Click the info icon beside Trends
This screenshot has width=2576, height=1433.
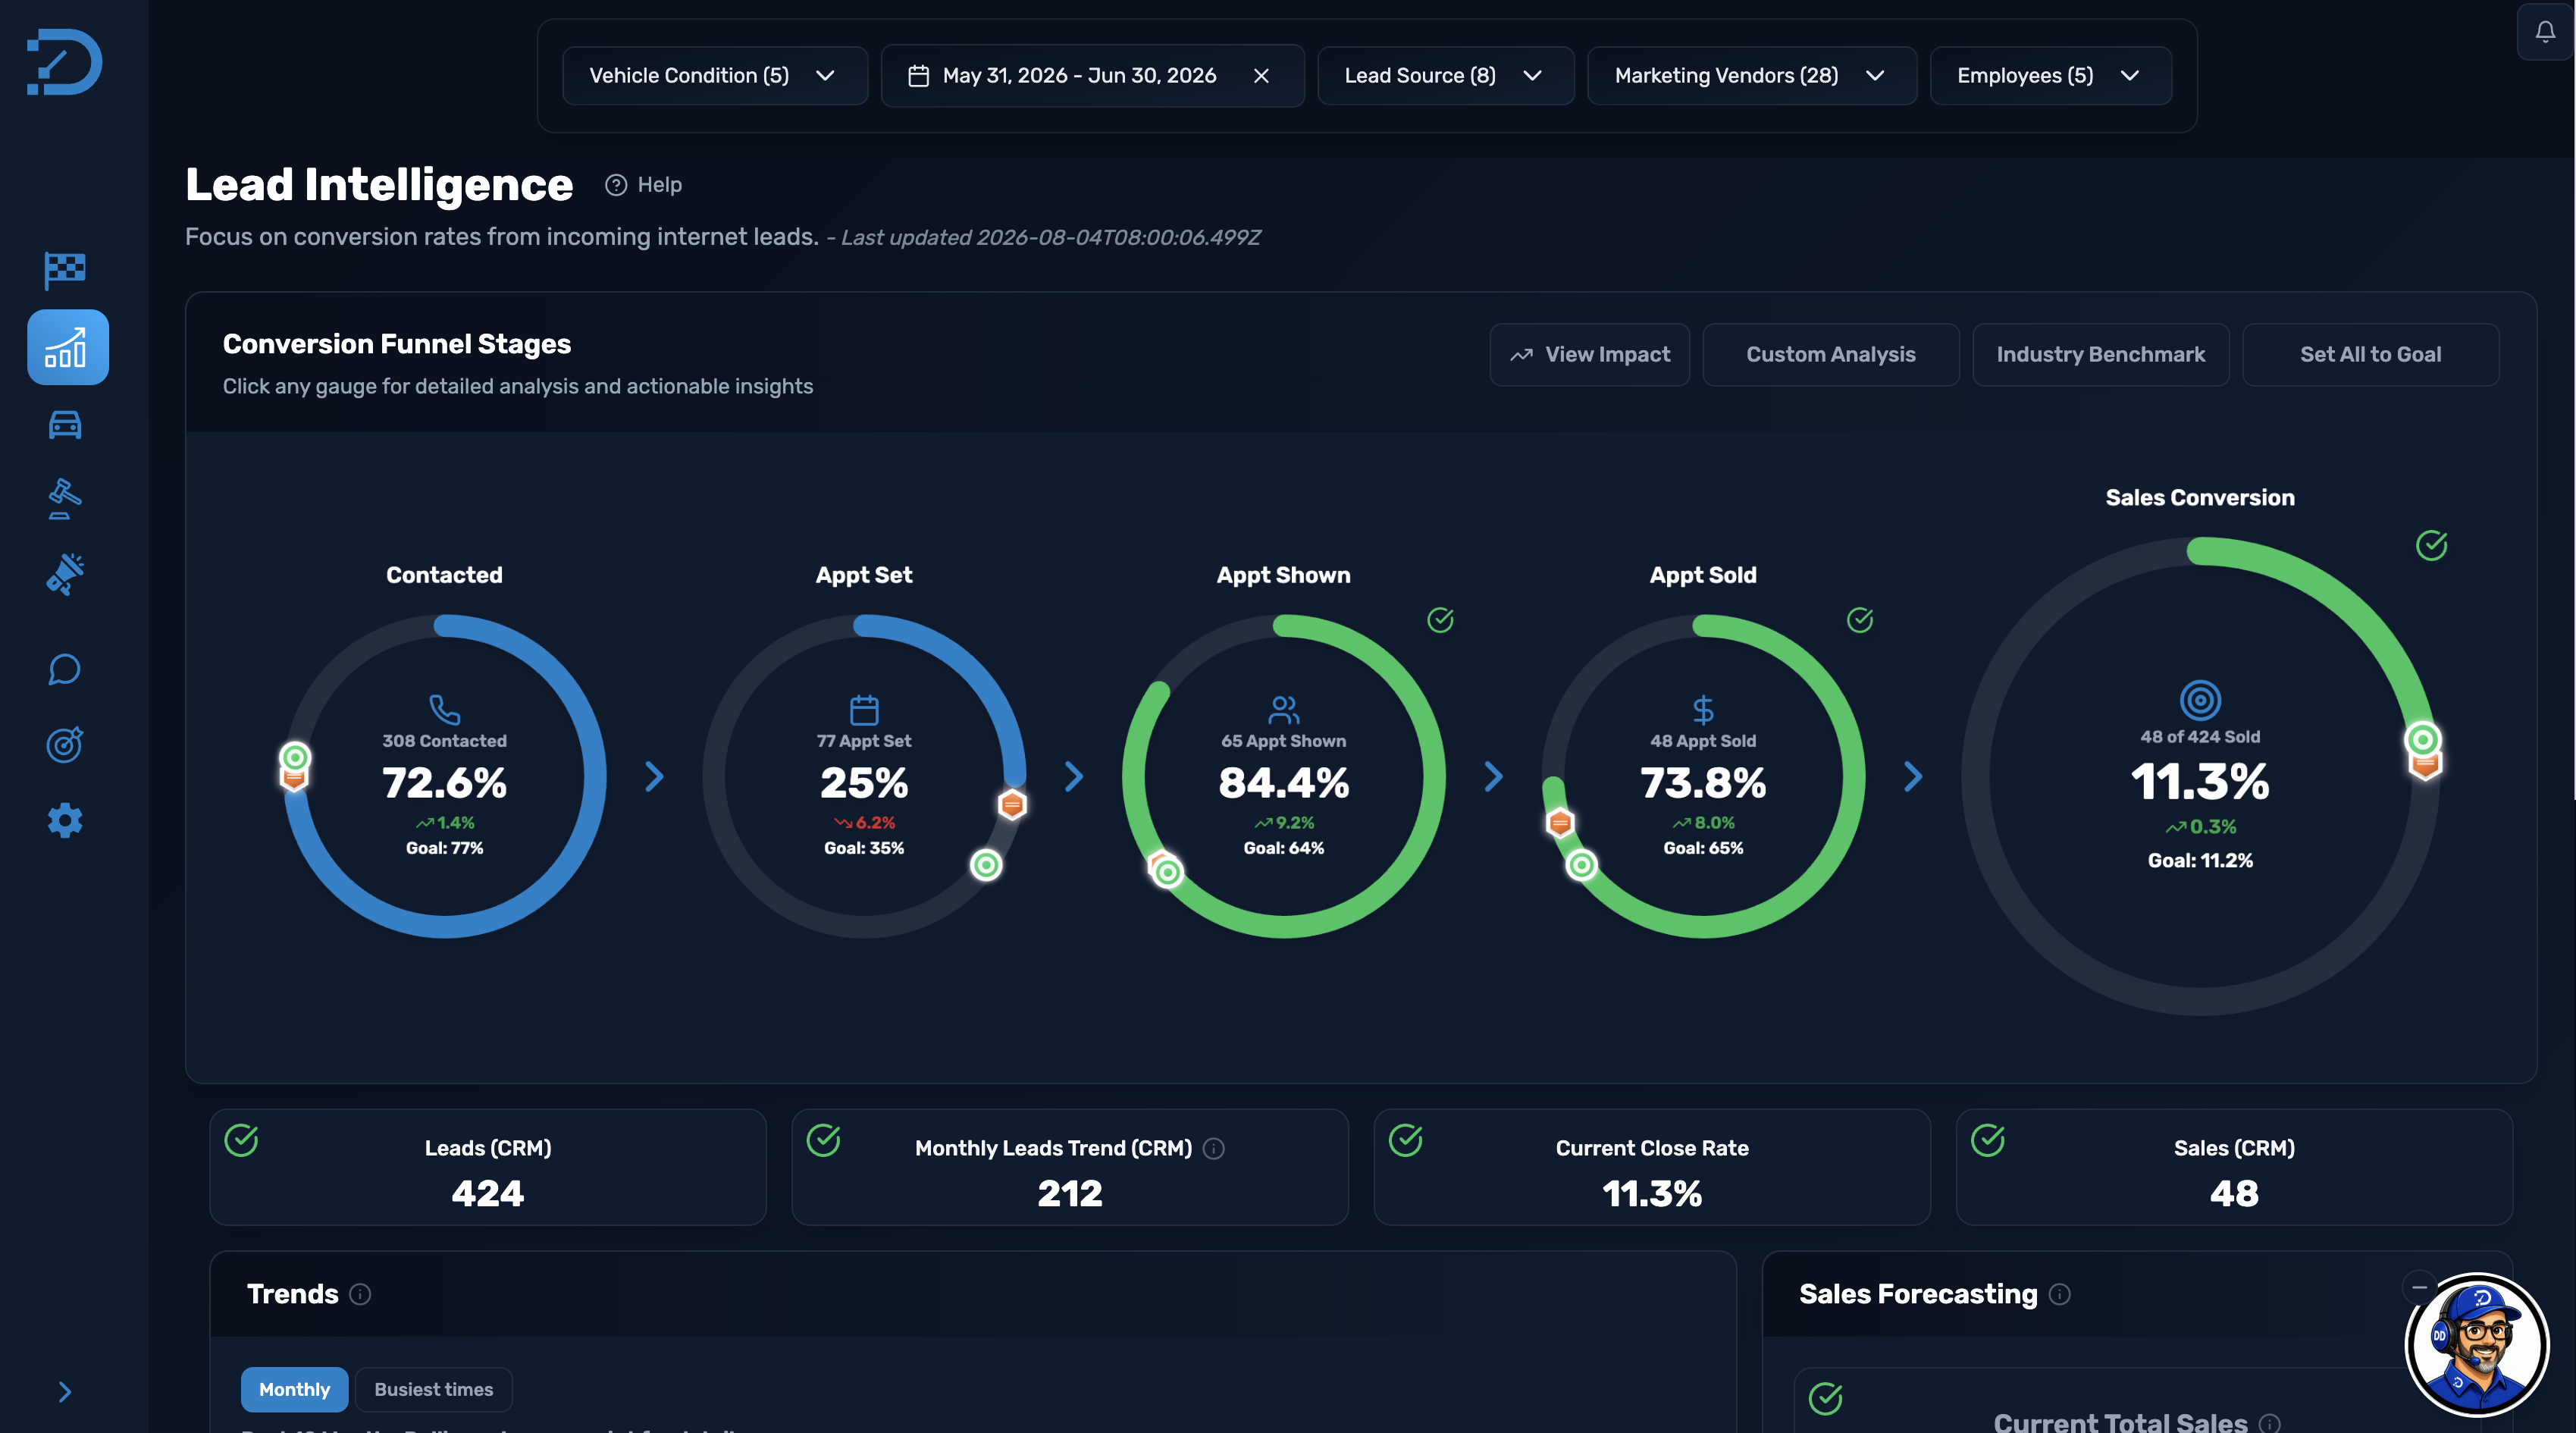point(361,1294)
